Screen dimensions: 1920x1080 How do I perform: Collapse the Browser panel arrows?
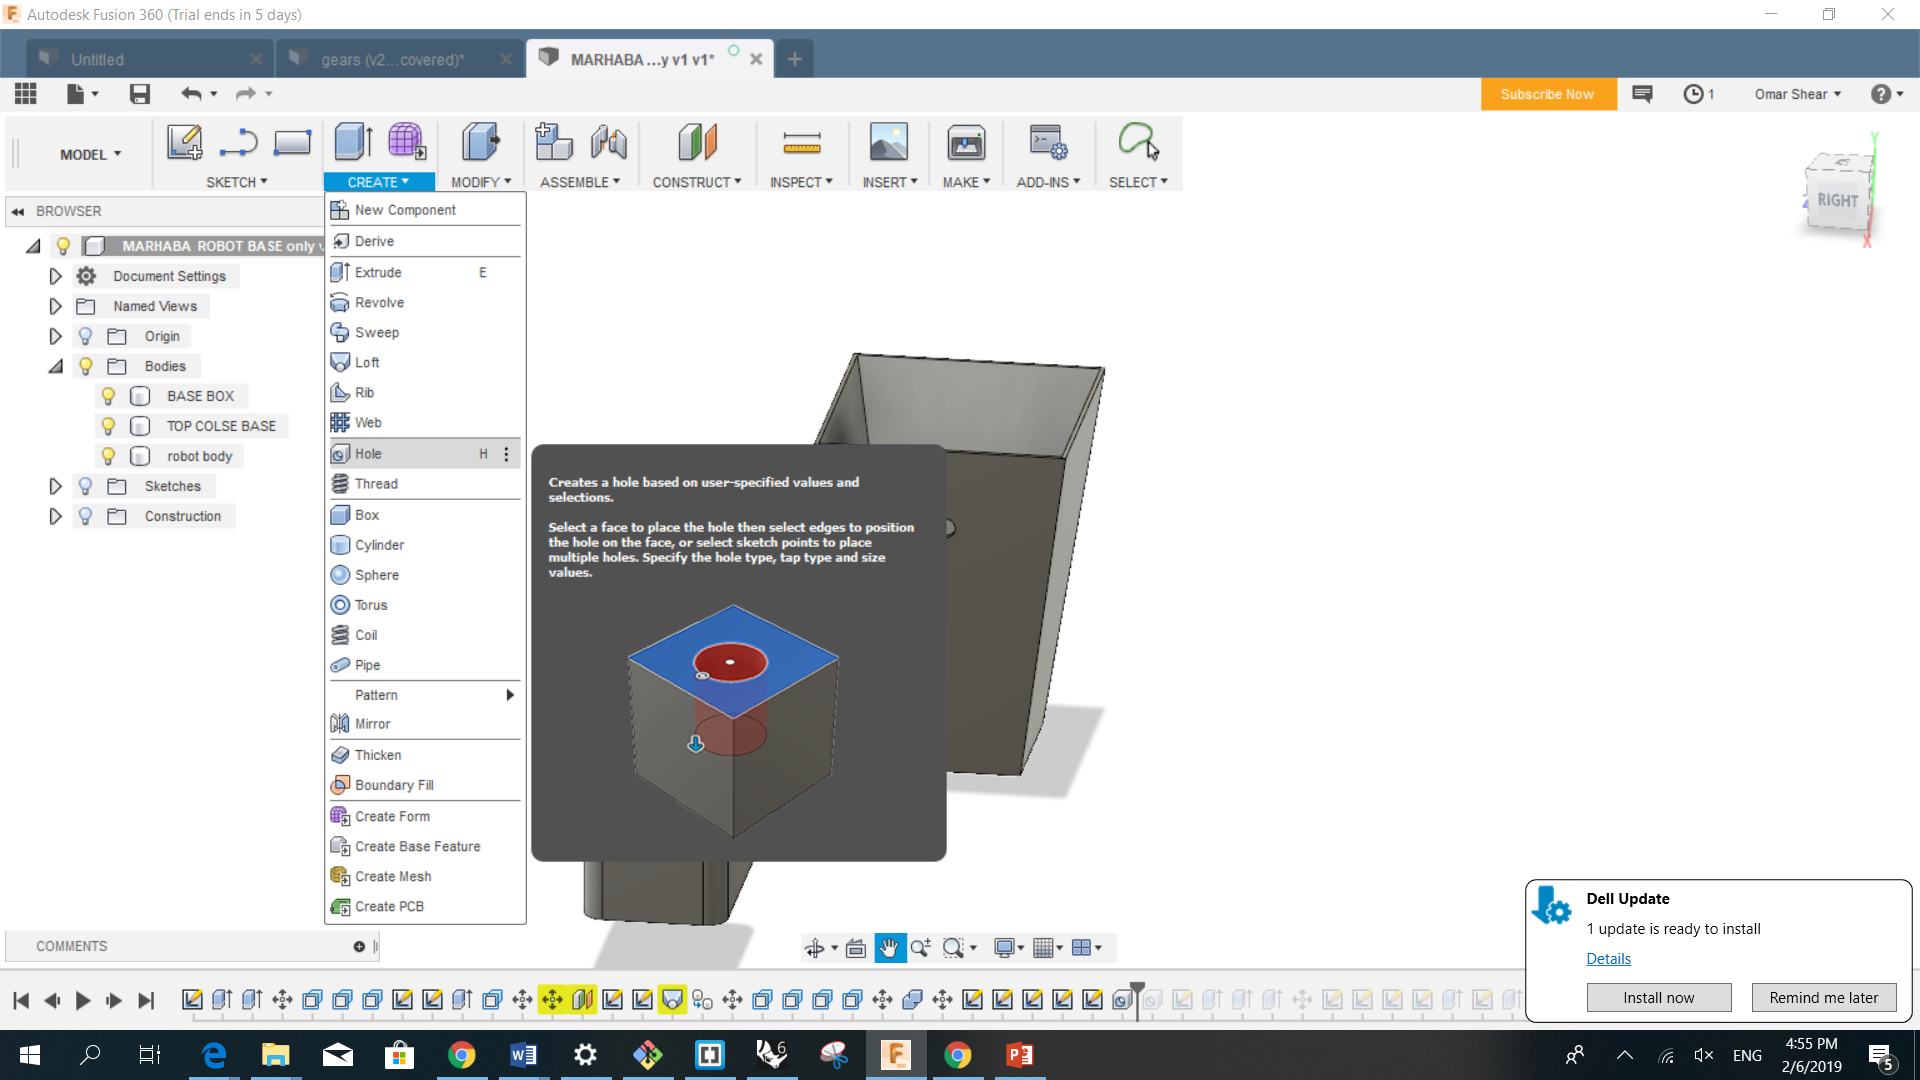(18, 211)
